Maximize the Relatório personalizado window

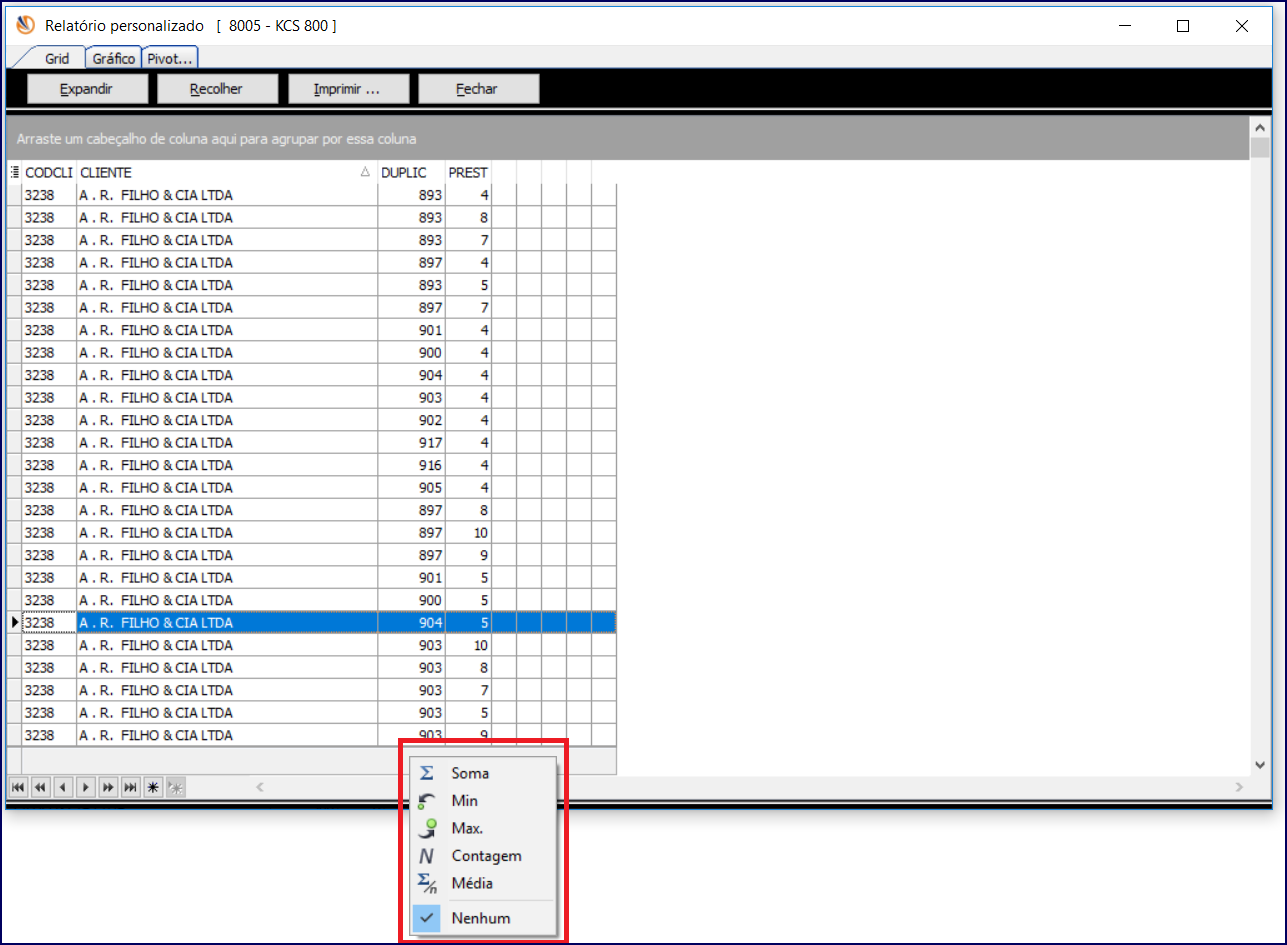(x=1183, y=26)
